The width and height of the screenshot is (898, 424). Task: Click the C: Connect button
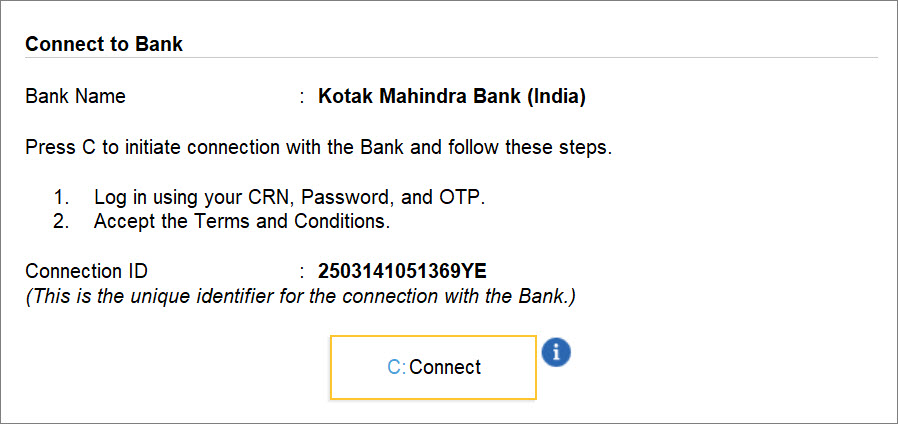click(x=433, y=367)
